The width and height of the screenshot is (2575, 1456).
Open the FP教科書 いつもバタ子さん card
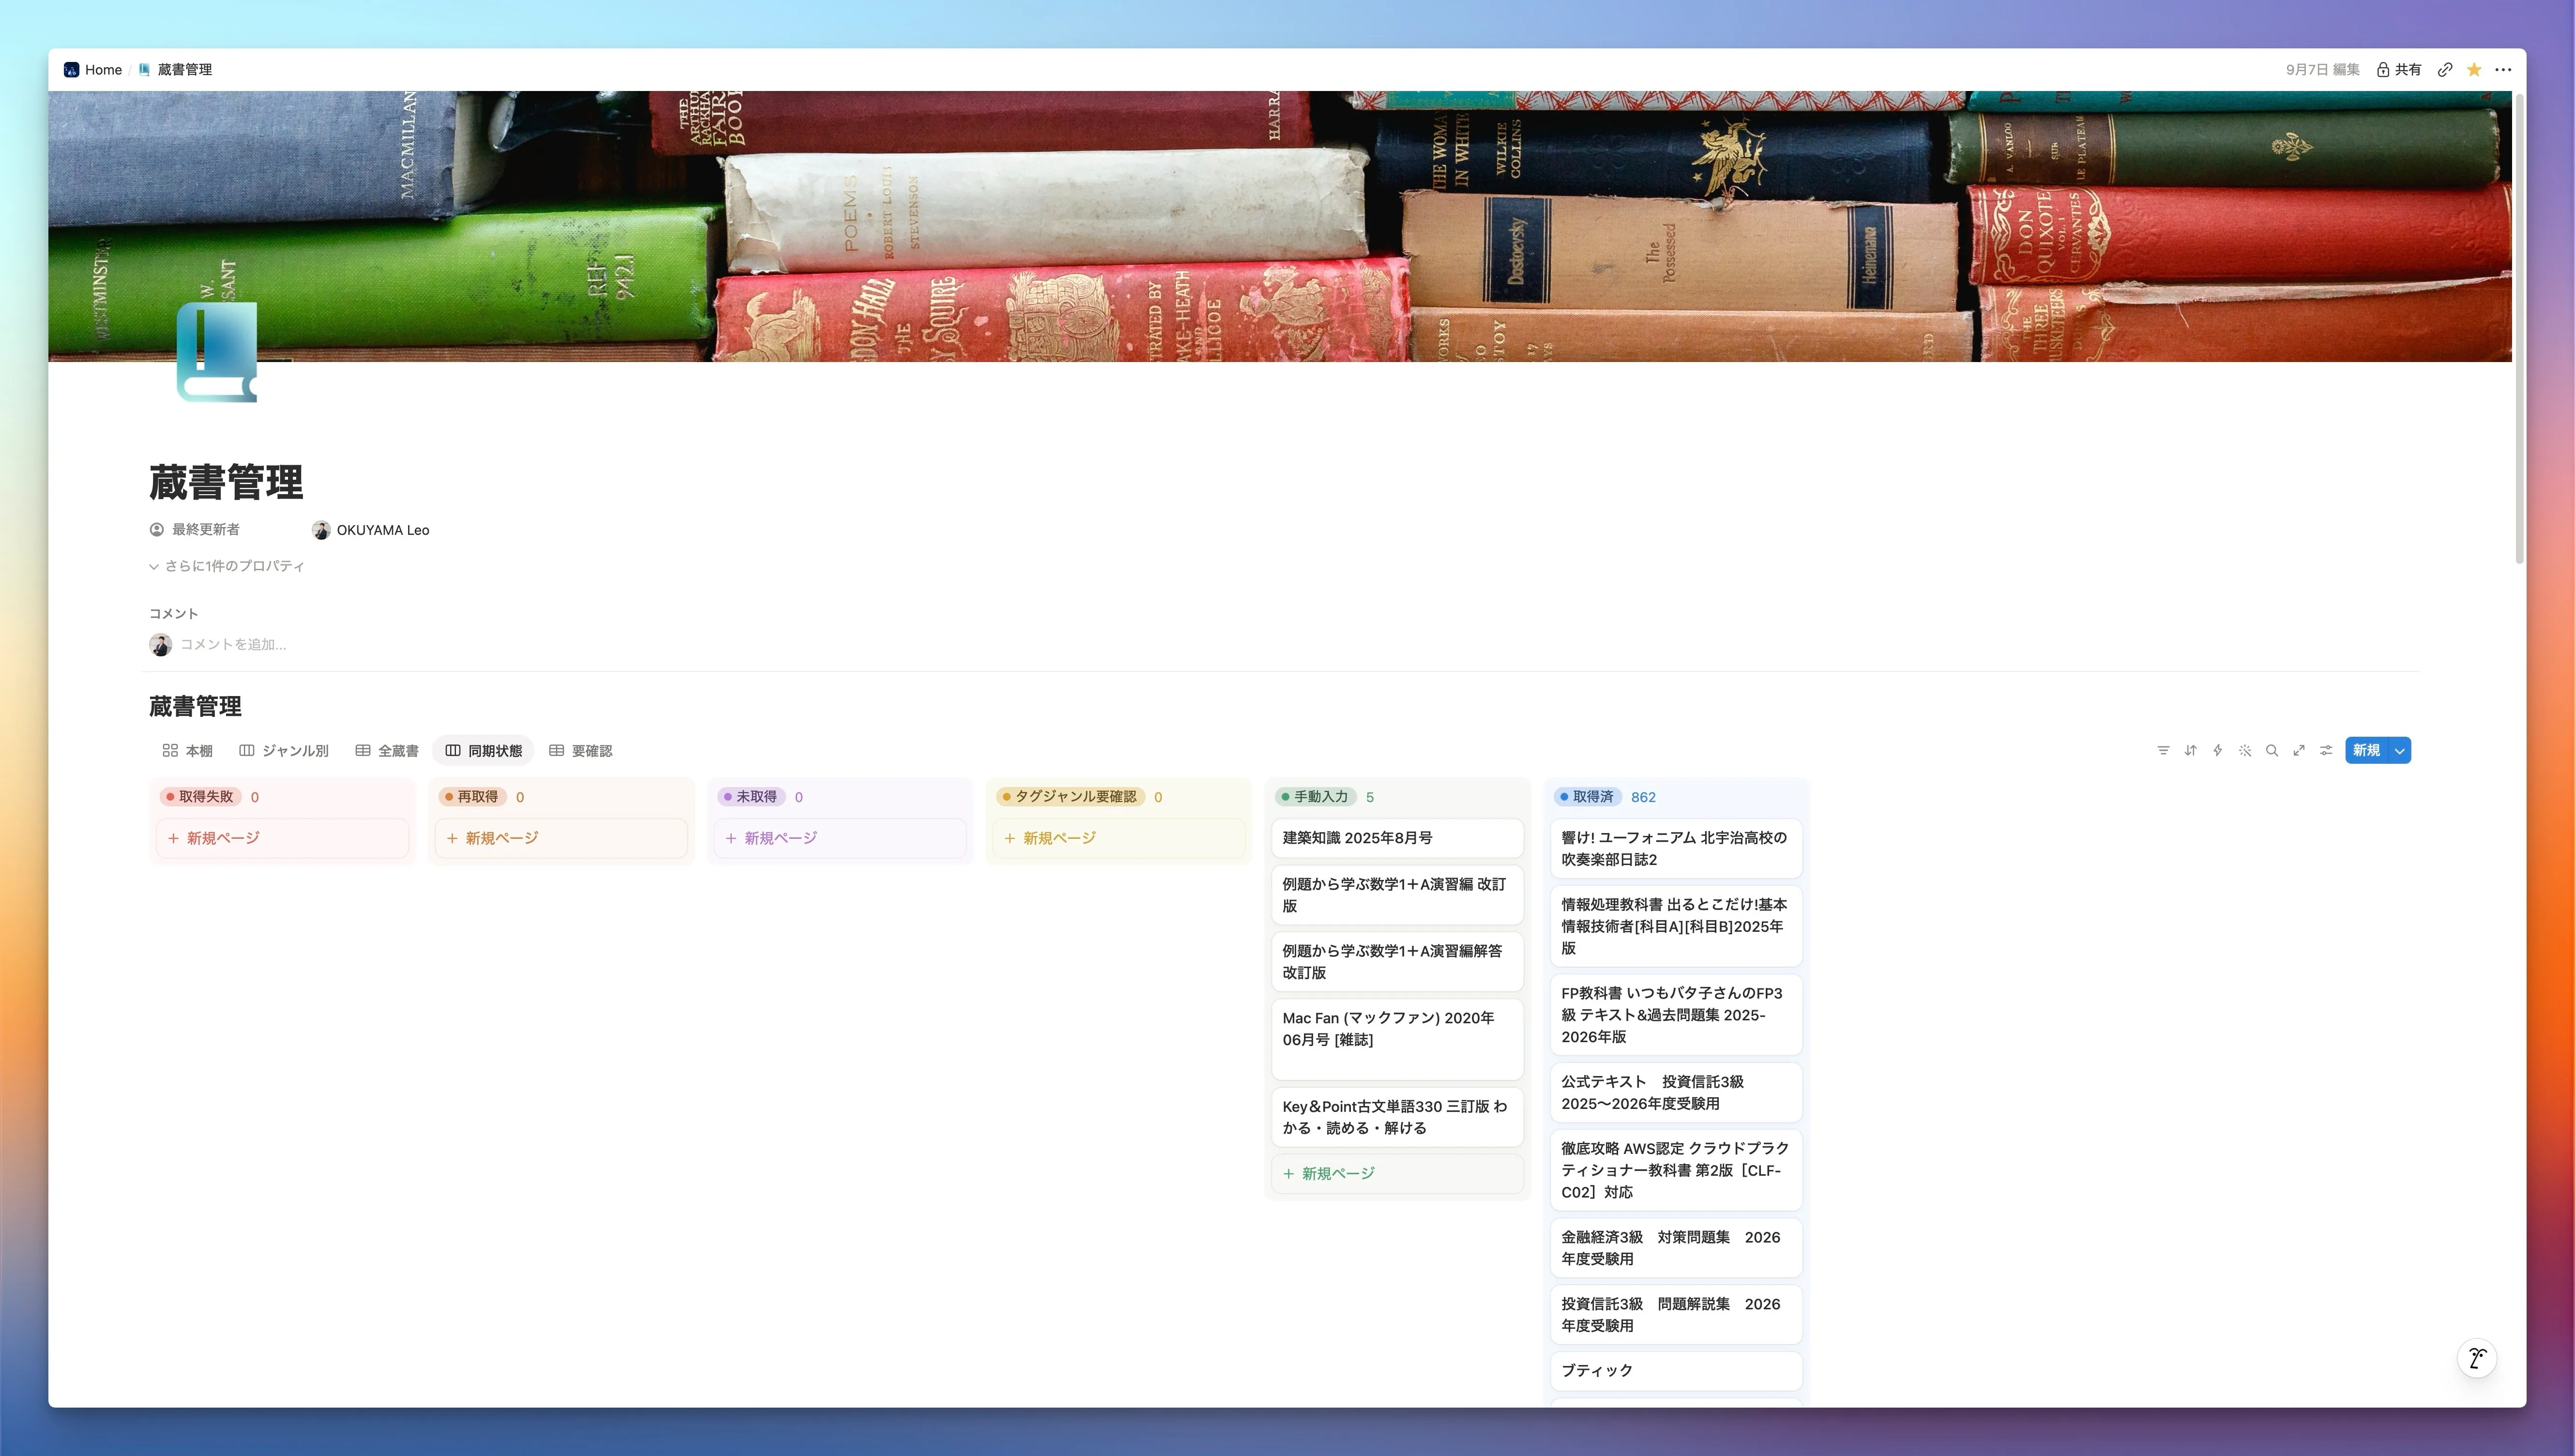tap(1676, 1015)
